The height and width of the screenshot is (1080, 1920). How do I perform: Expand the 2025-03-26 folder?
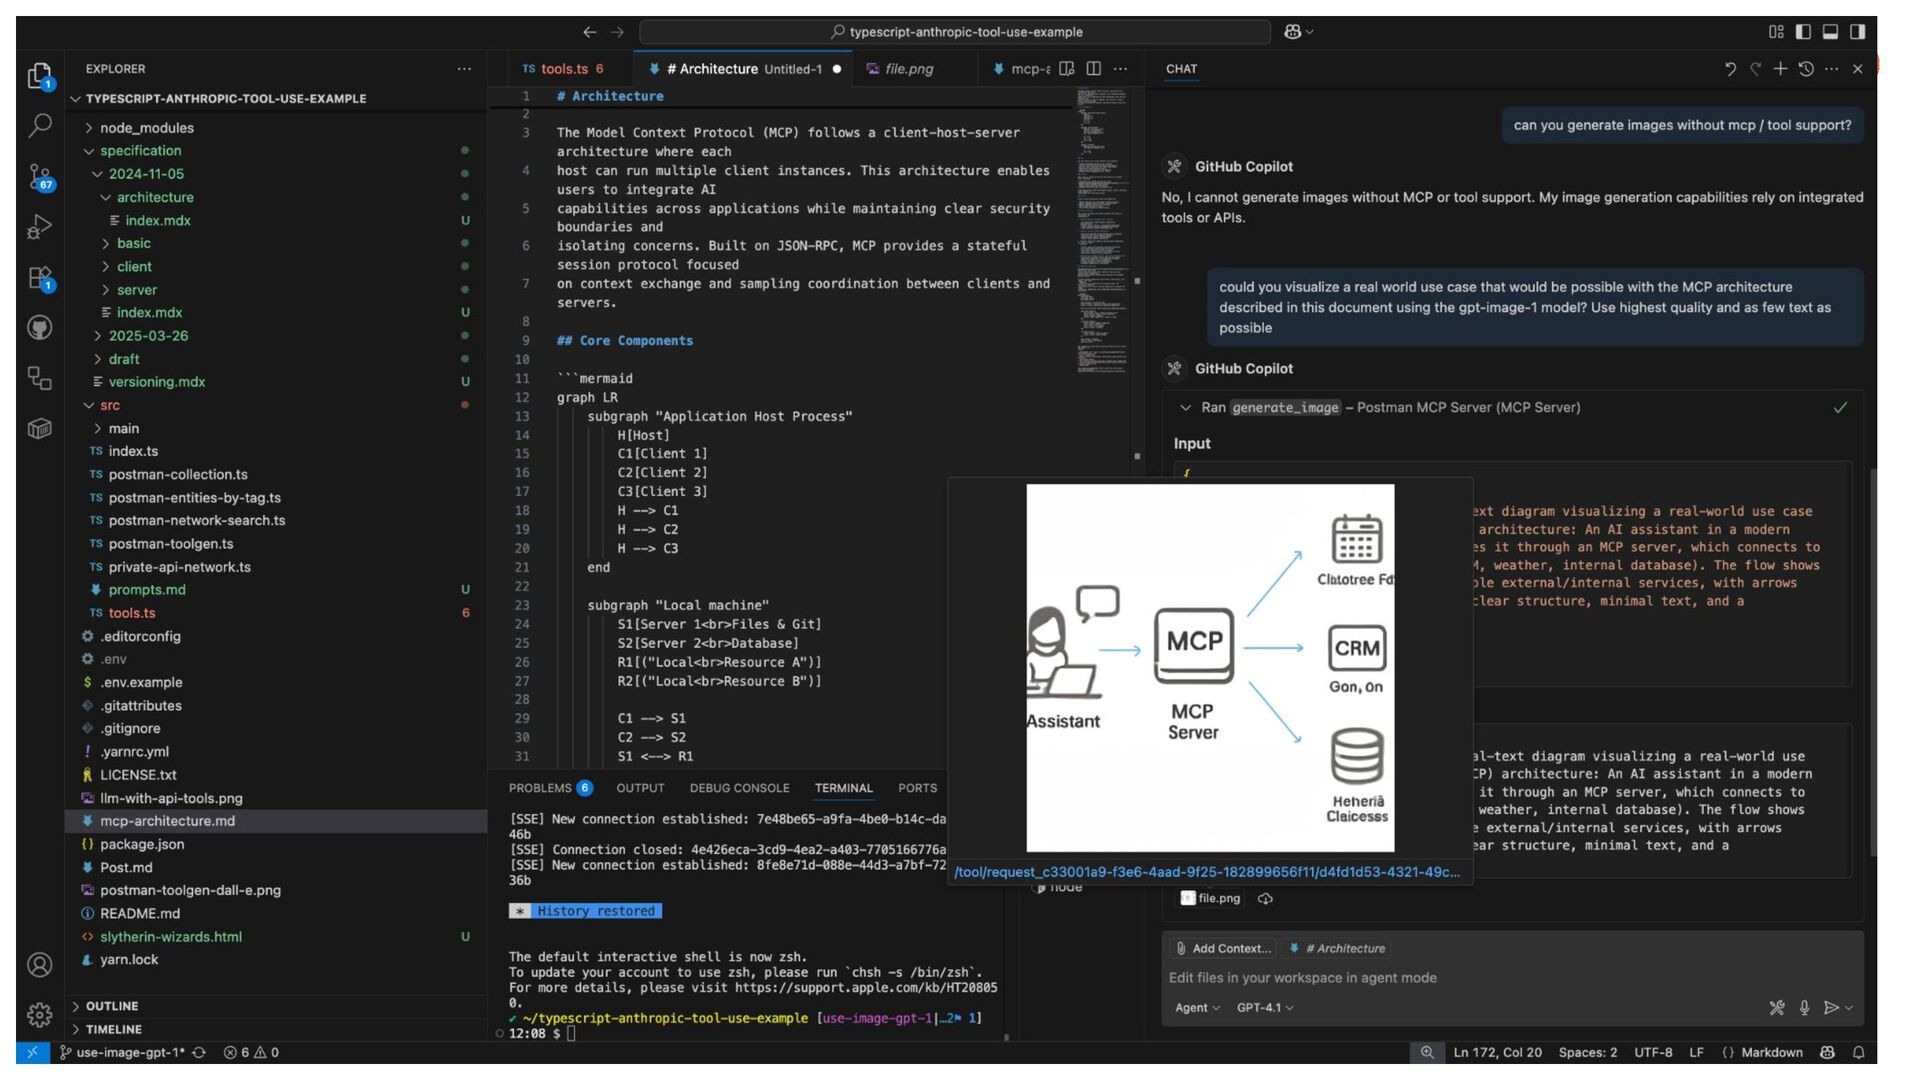(x=148, y=336)
